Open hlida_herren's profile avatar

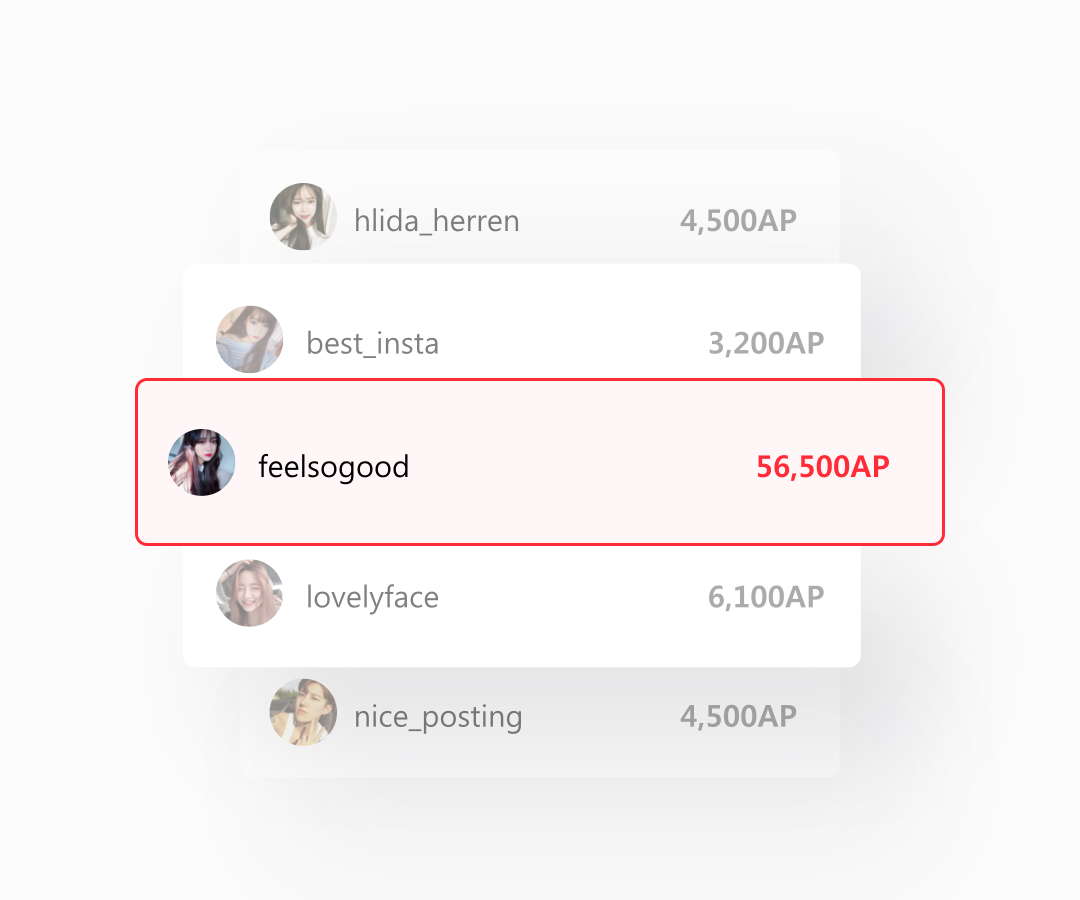(303, 216)
